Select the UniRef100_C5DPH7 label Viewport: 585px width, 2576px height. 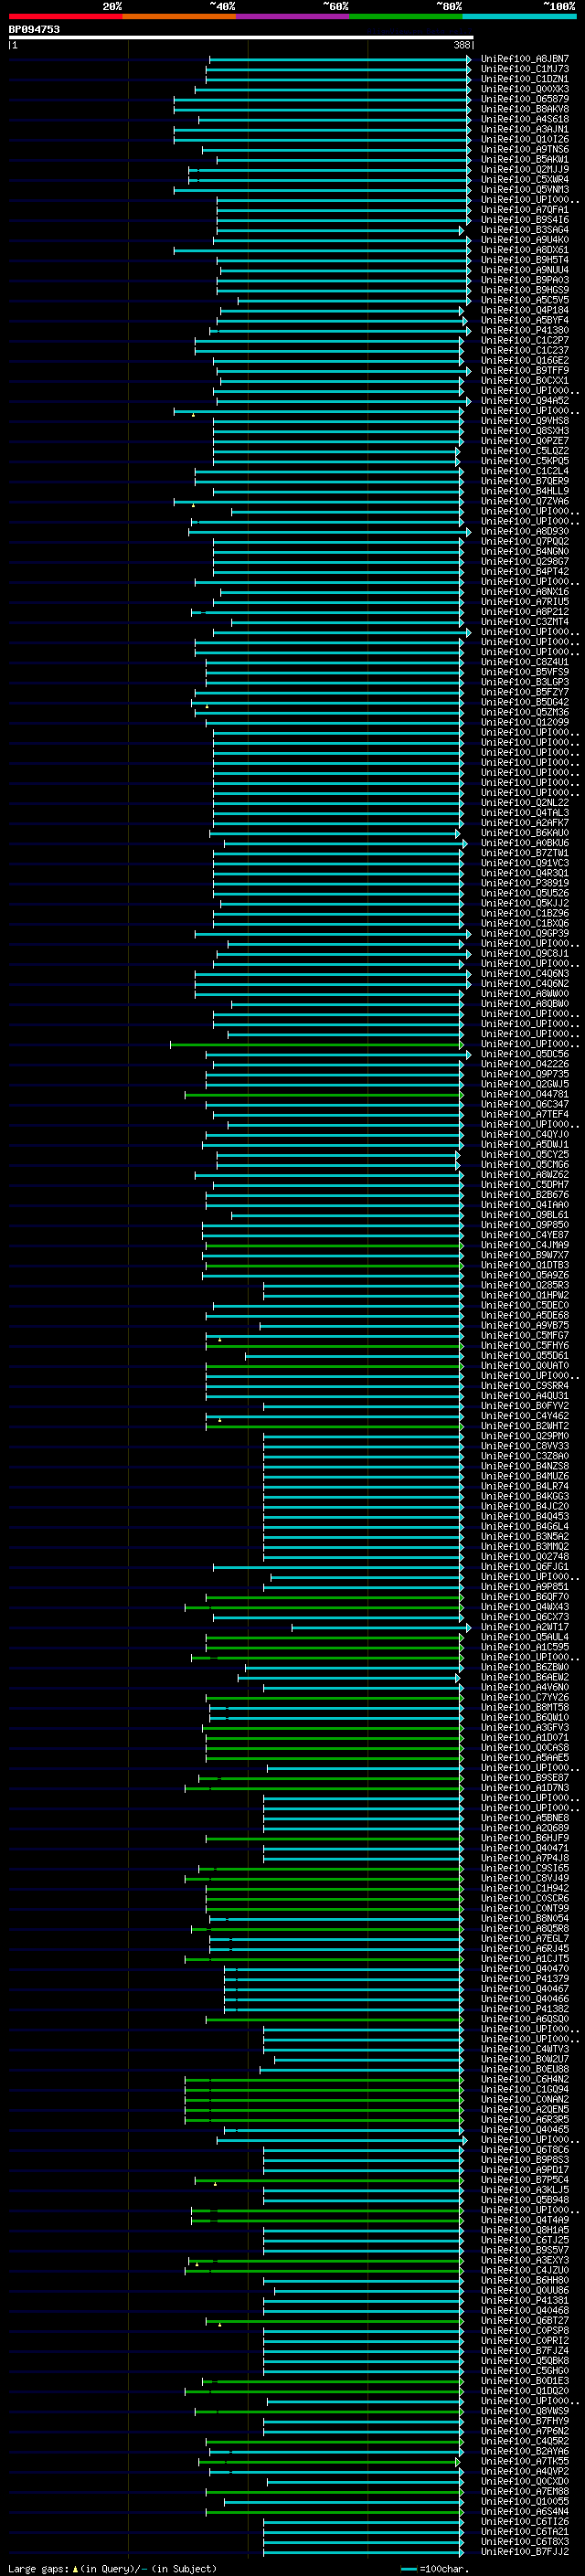point(524,1184)
